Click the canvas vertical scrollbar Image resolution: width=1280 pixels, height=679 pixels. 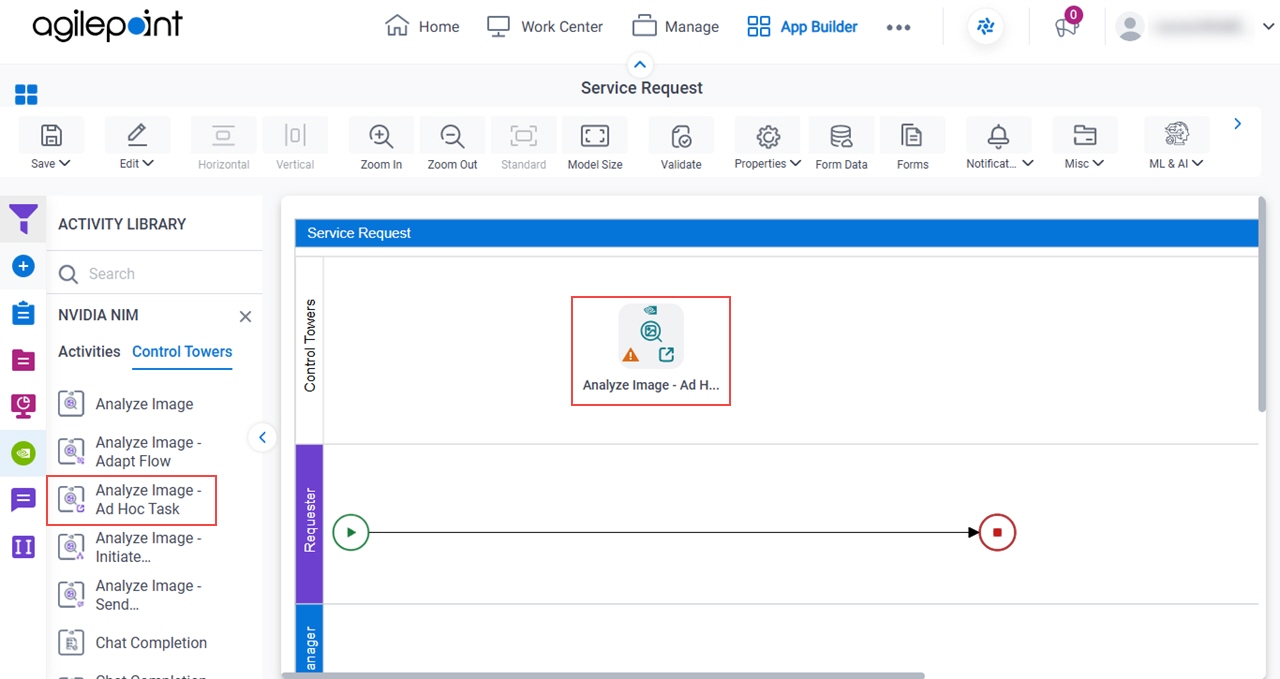(x=1262, y=304)
